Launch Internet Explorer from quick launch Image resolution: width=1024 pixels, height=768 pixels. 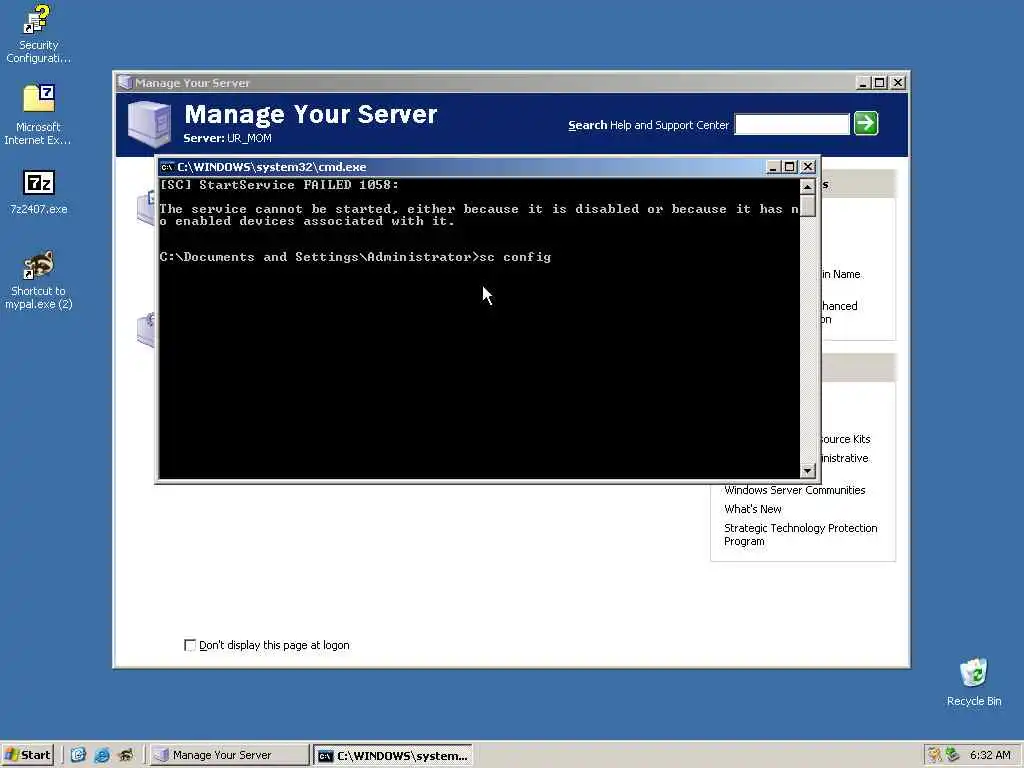pyautogui.click(x=102, y=755)
